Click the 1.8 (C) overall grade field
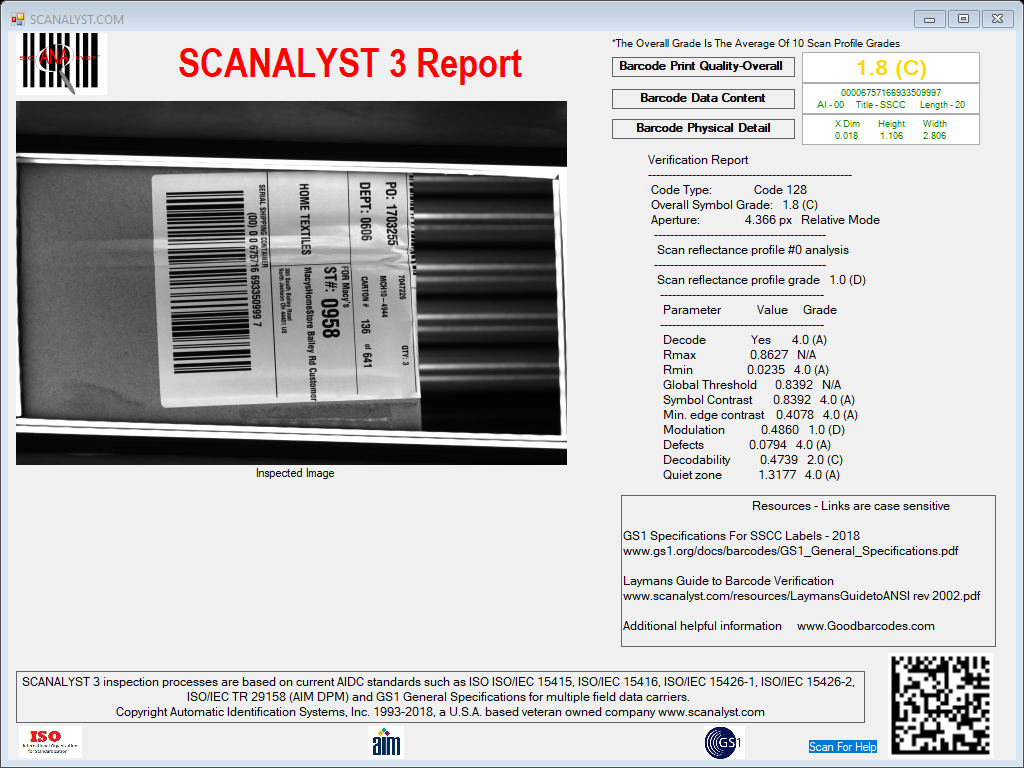The image size is (1024, 768). tap(891, 67)
